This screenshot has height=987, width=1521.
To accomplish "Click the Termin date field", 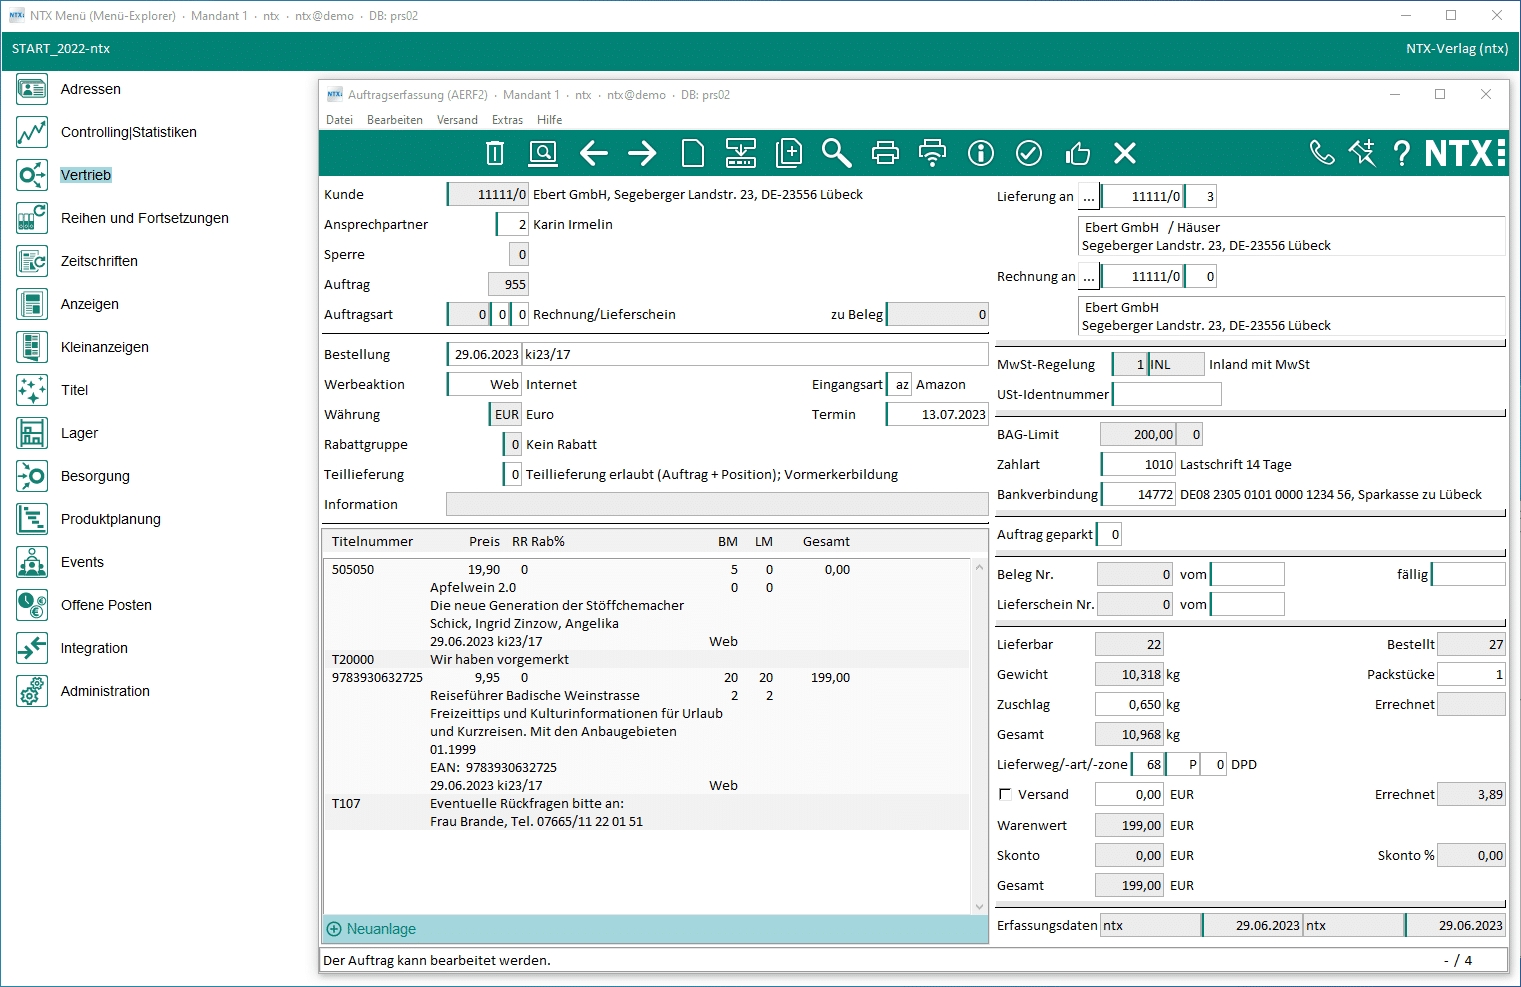I will tap(937, 414).
